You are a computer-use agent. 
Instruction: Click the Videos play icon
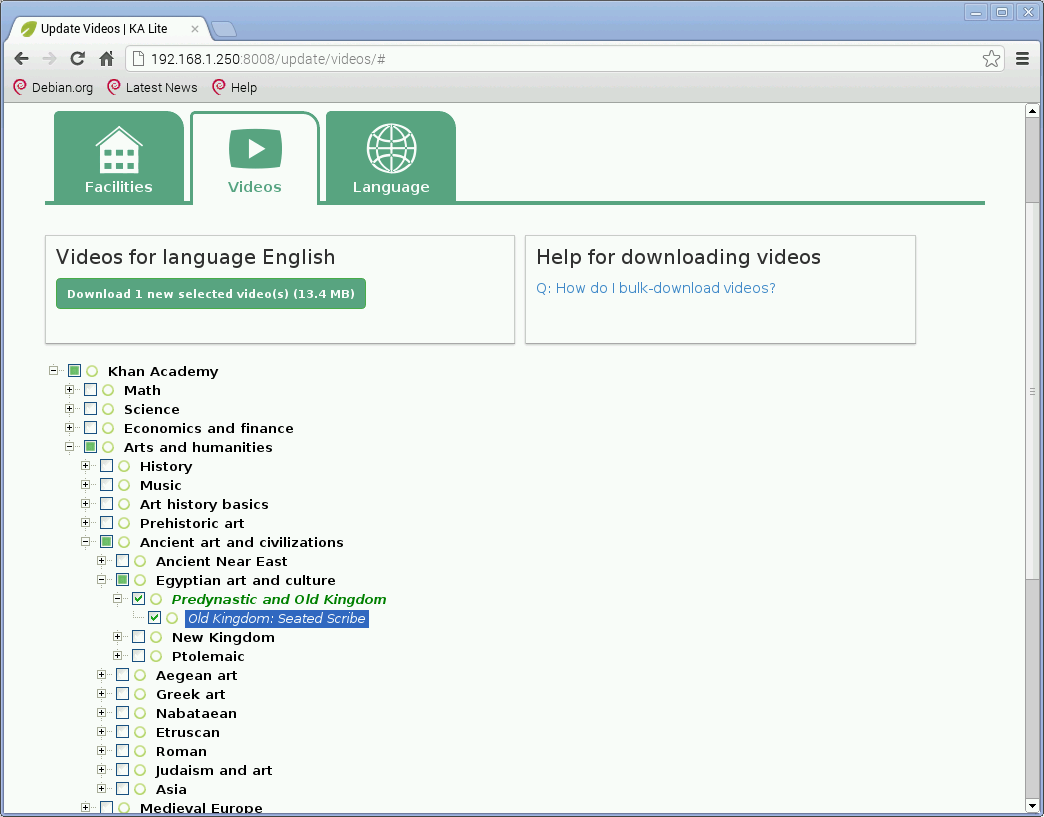(255, 149)
